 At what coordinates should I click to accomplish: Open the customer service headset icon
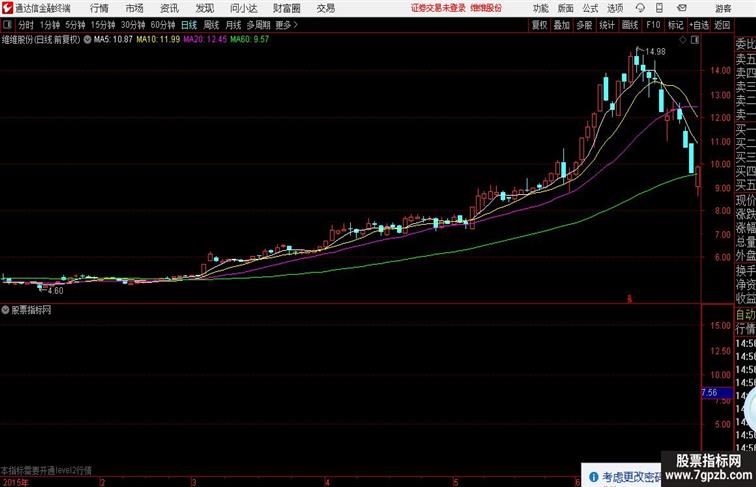click(x=640, y=8)
